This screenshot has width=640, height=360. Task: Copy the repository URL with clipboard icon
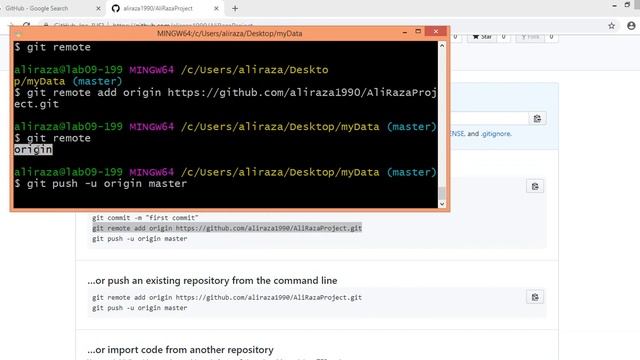(537, 118)
